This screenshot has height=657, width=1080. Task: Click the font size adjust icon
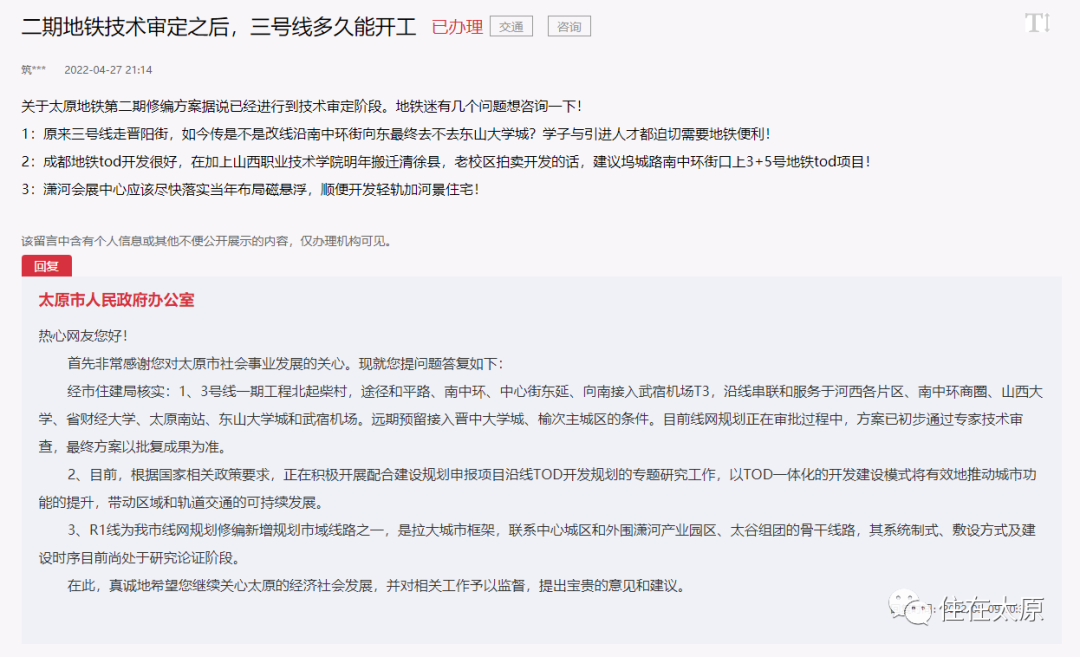tap(1037, 23)
